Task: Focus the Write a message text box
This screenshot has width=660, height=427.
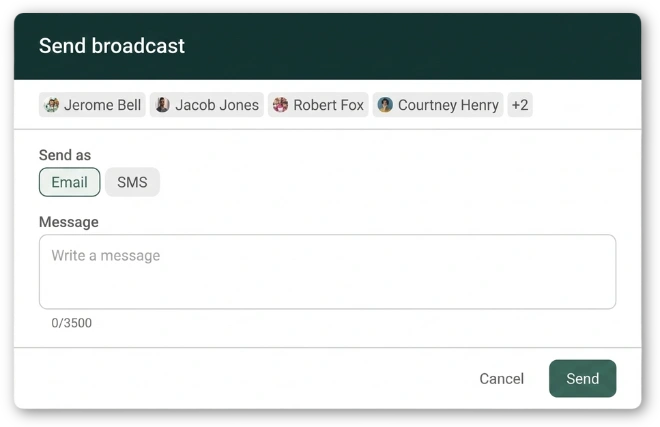Action: click(x=327, y=272)
